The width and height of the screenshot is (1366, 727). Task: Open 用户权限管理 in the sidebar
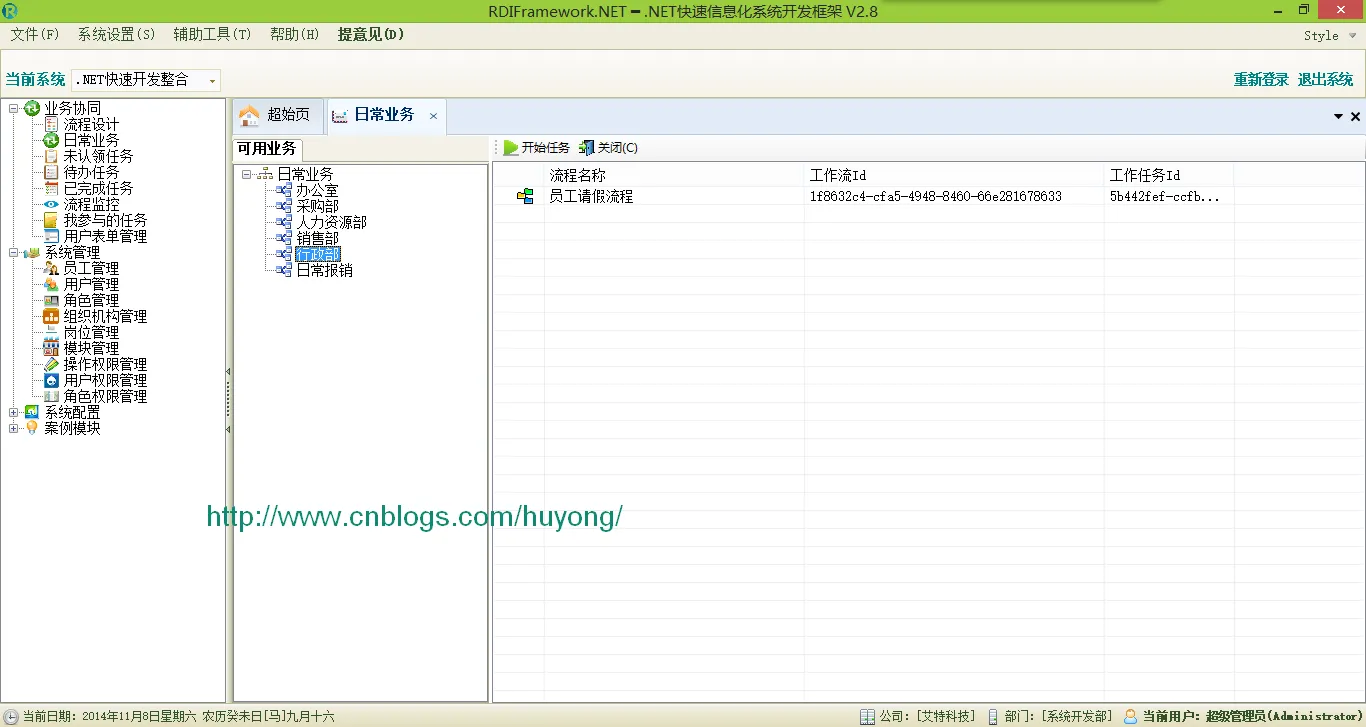(x=105, y=380)
